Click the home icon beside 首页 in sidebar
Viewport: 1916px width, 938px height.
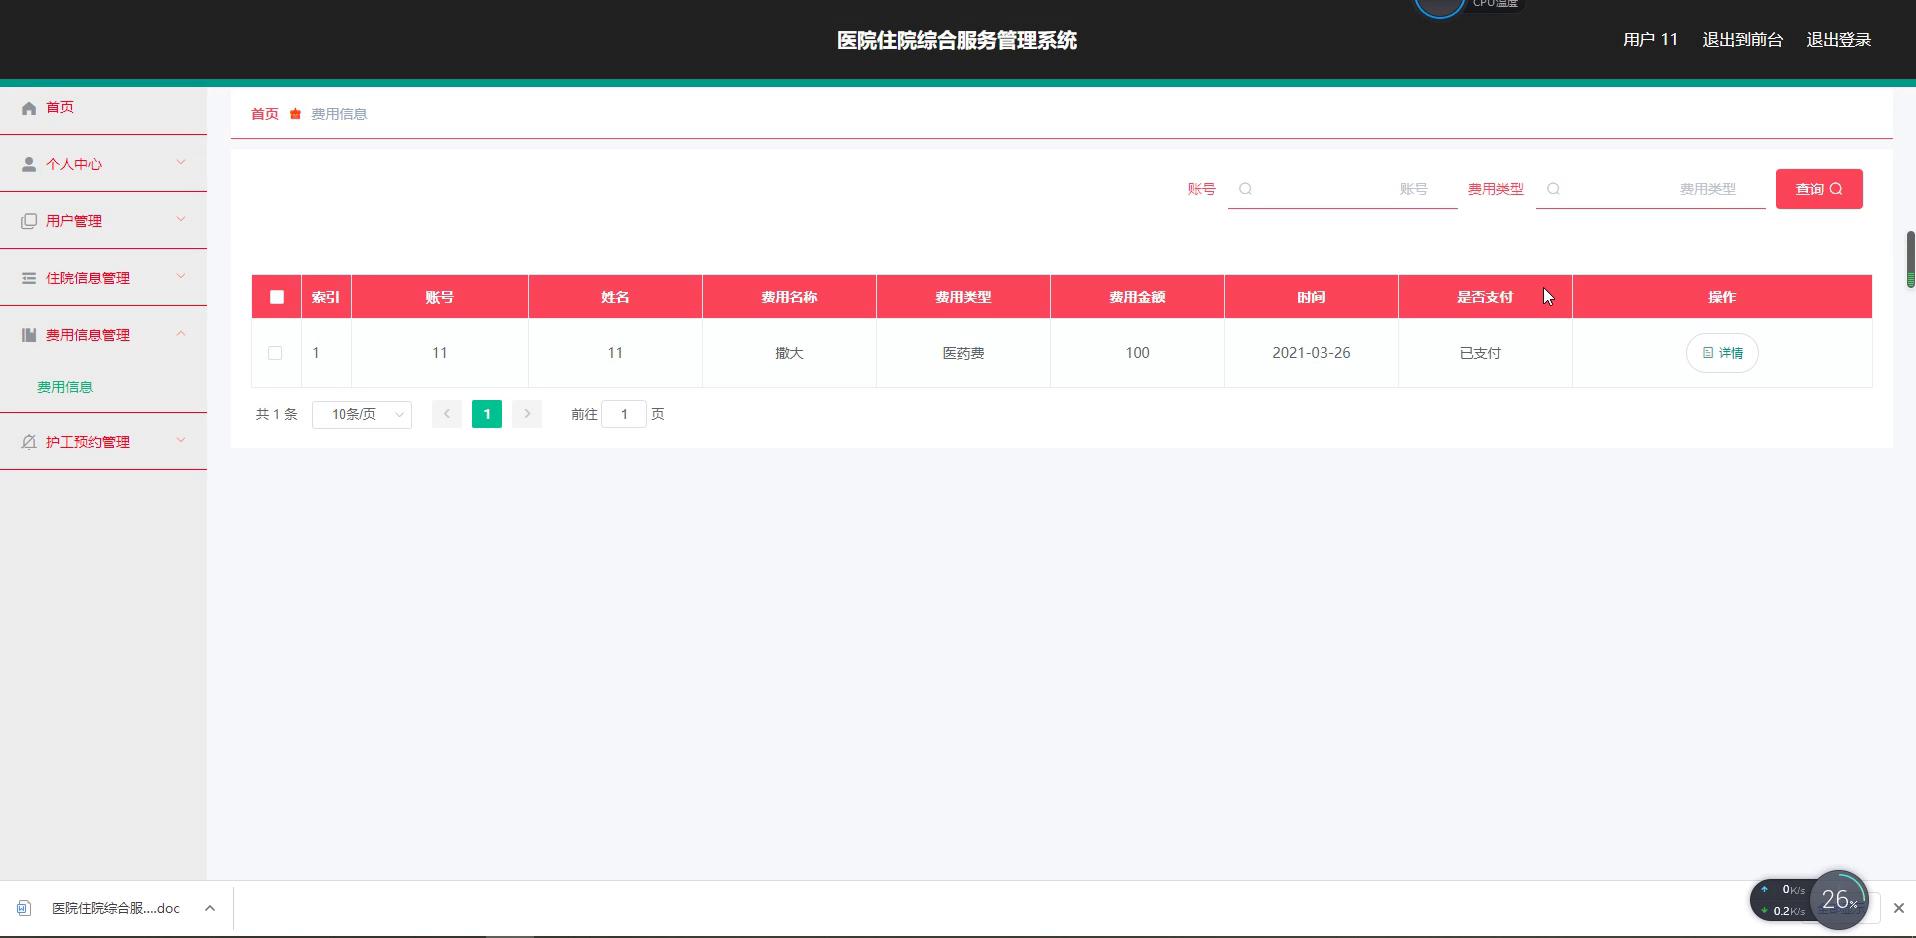pyautogui.click(x=29, y=108)
